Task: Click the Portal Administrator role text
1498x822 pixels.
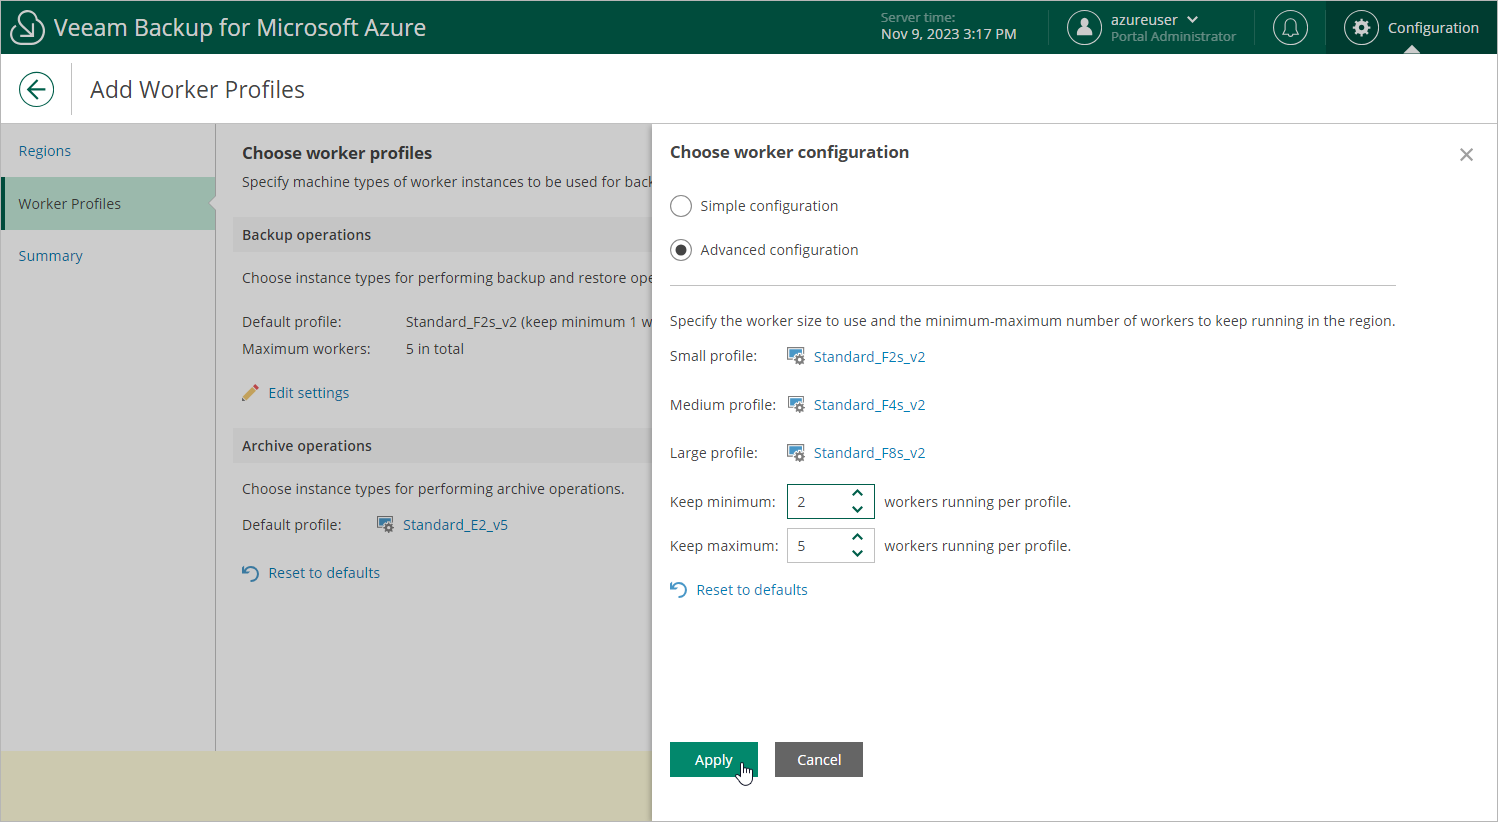Action: pyautogui.click(x=1173, y=37)
